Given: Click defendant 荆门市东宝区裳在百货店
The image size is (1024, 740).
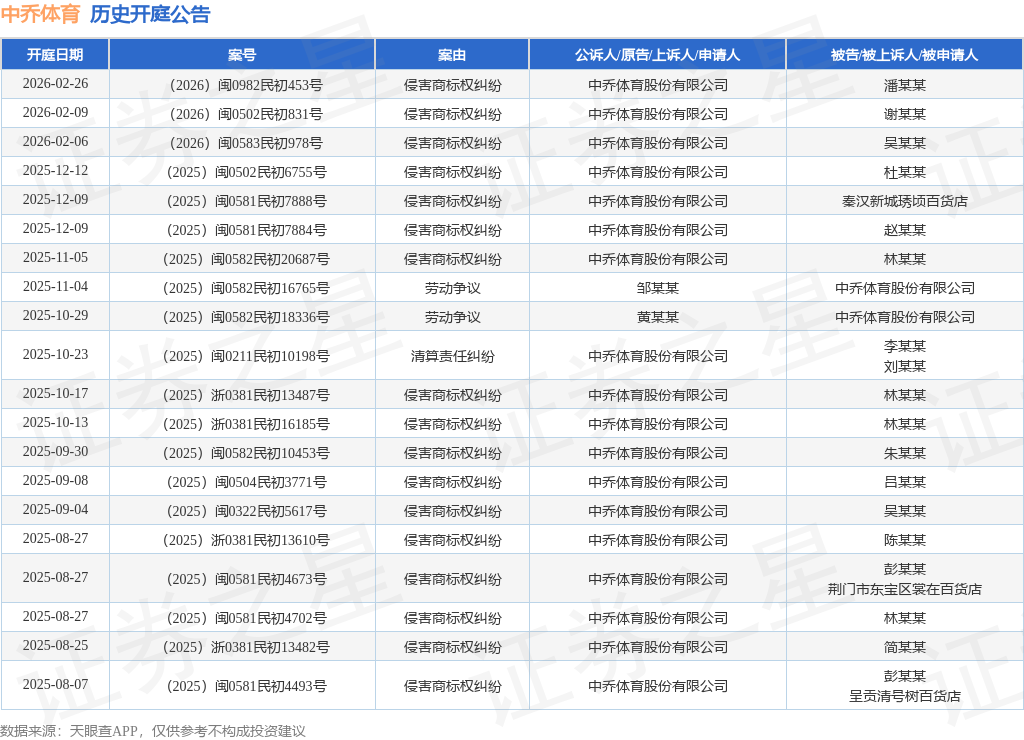Looking at the screenshot, I should 904,589.
